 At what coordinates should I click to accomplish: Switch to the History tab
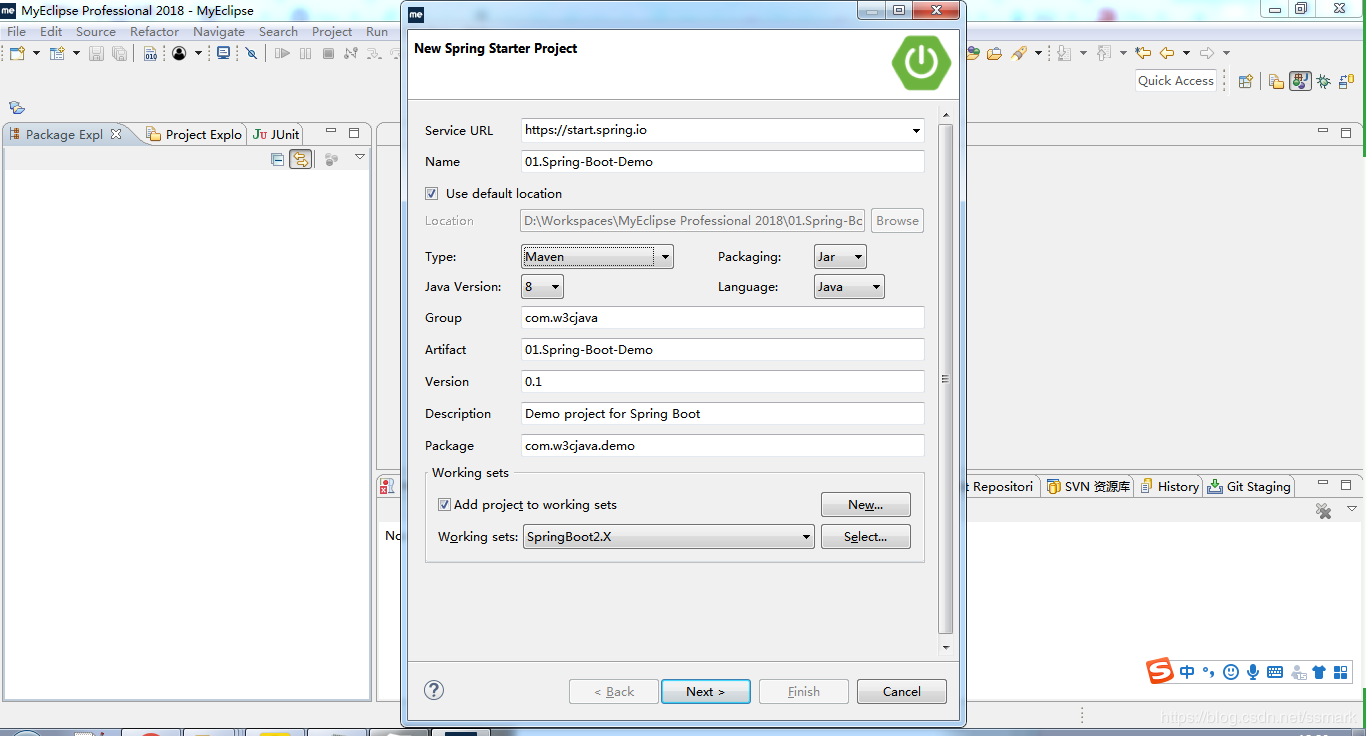tap(1170, 487)
